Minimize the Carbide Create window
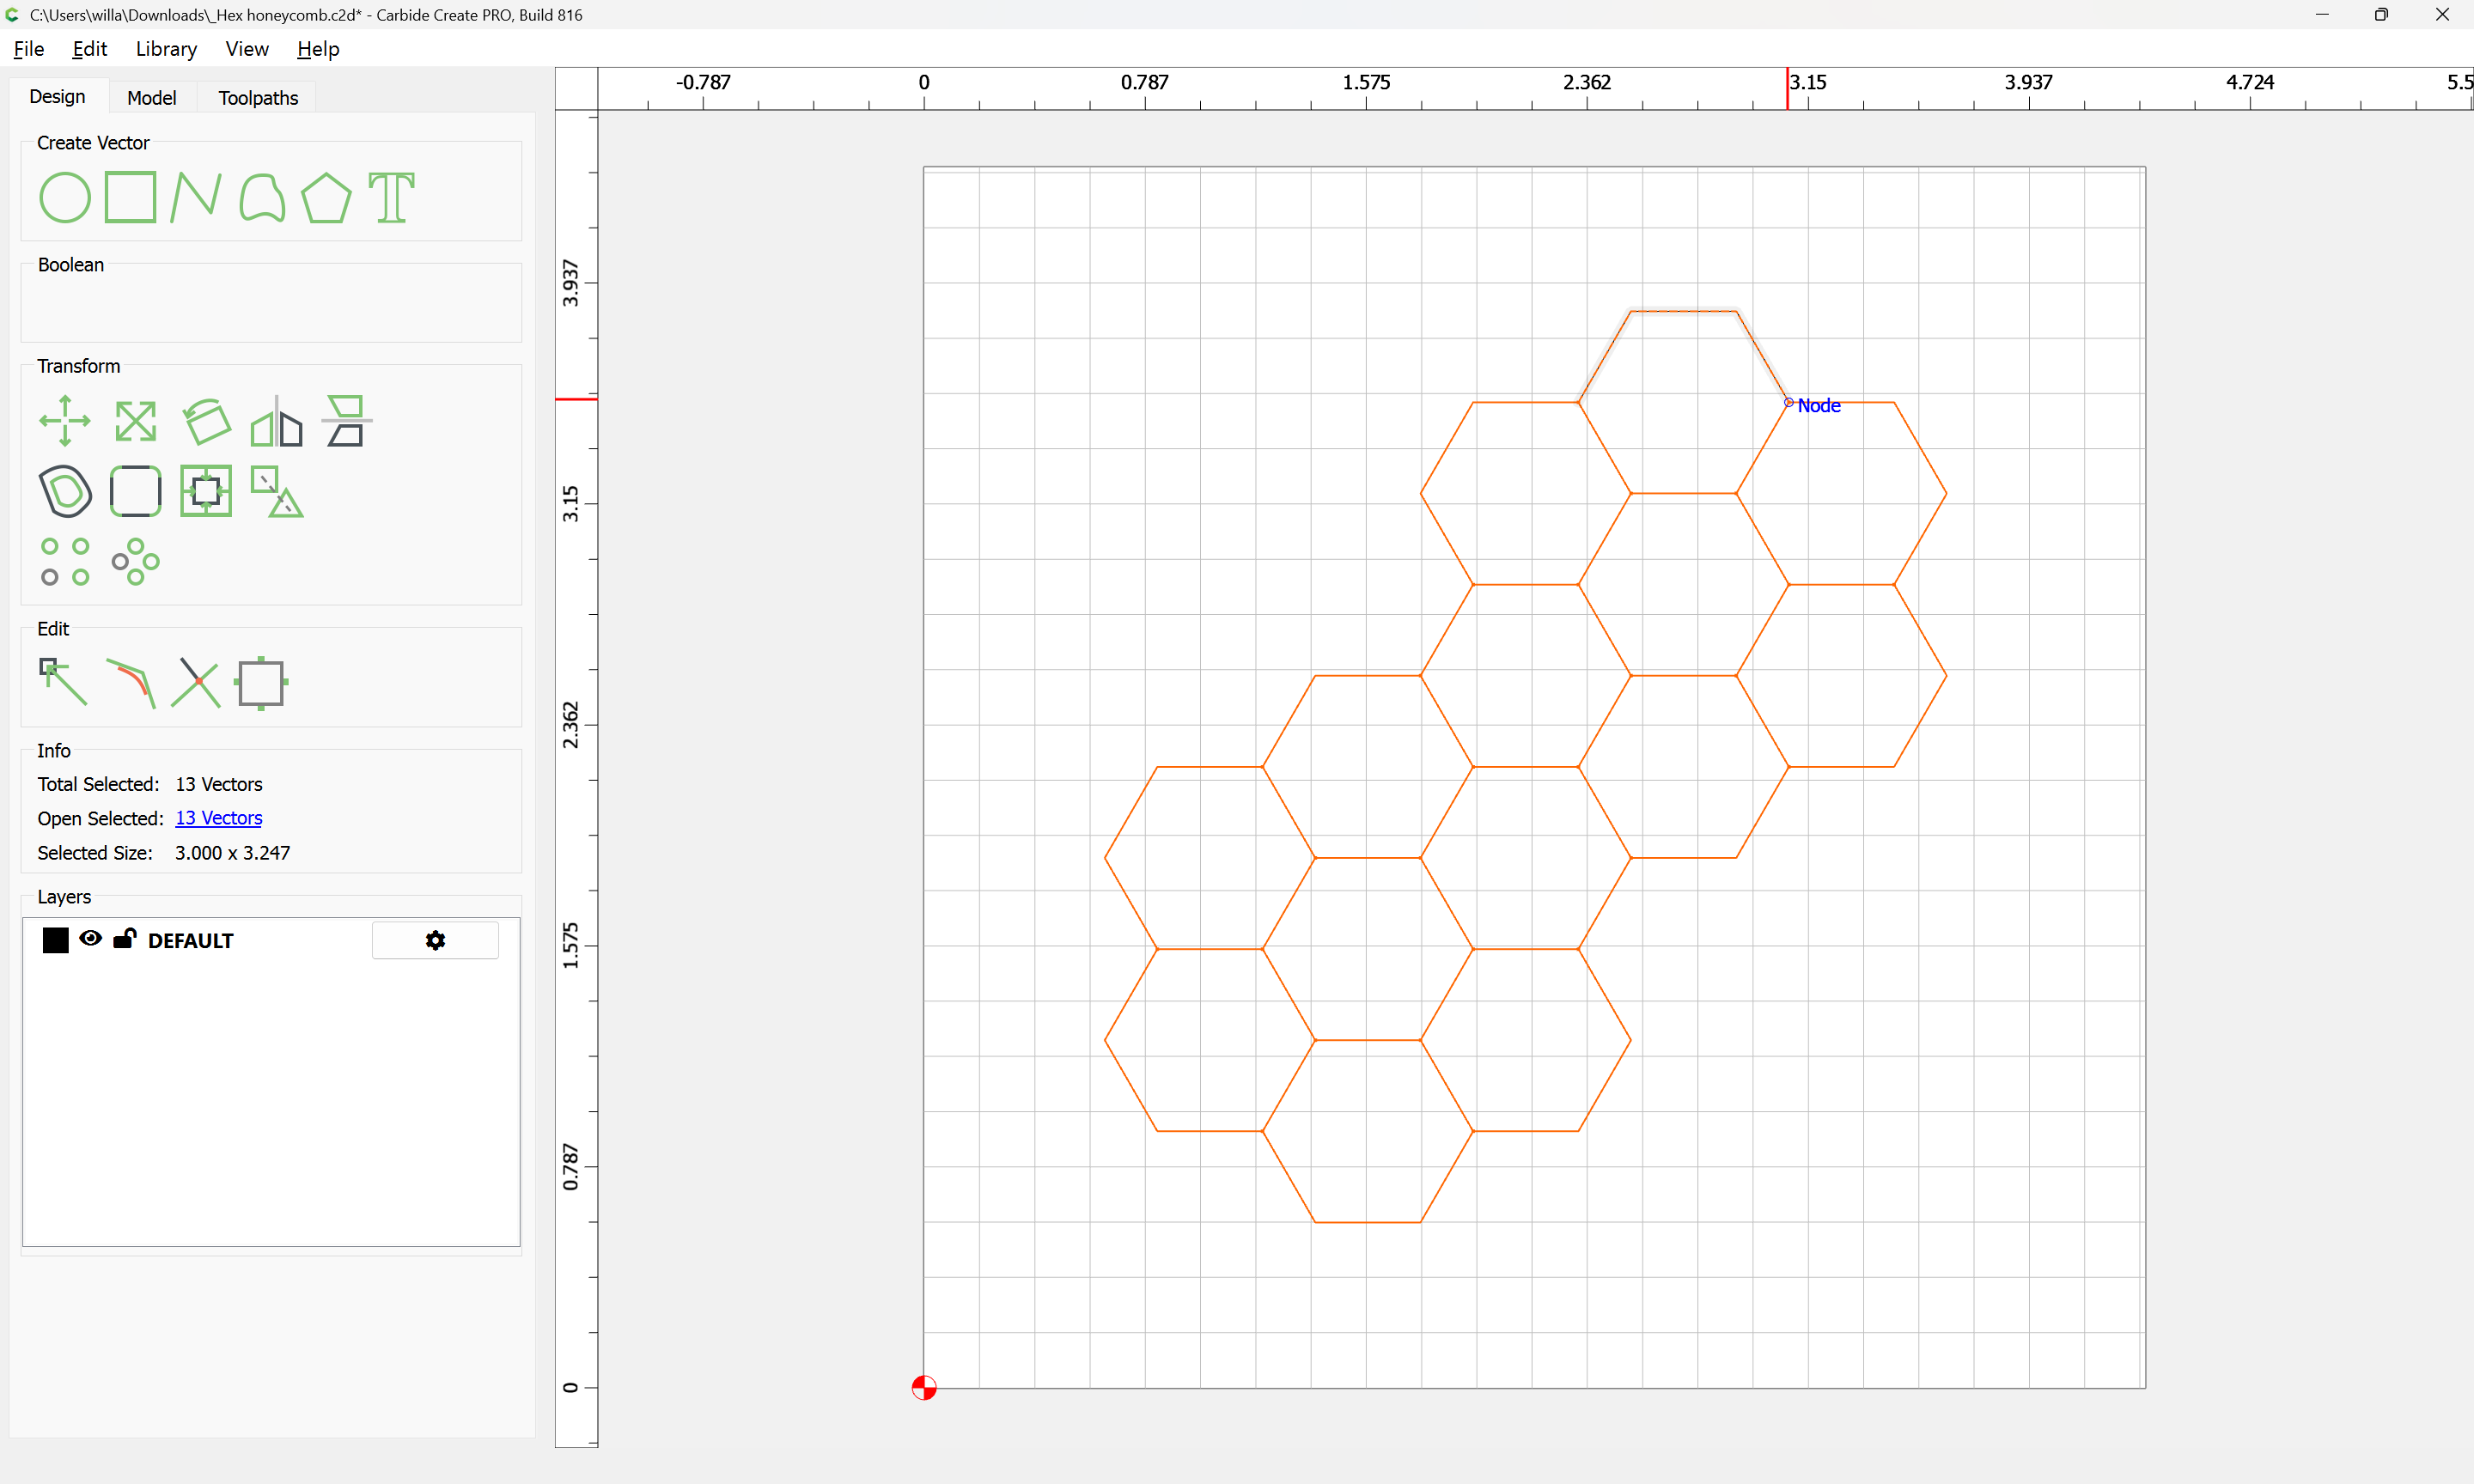 [2322, 15]
